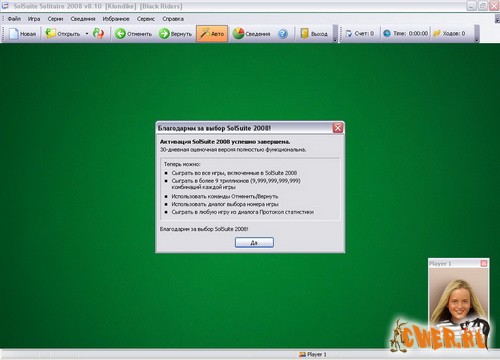Toggle the Авто autoplay button
Screen dimensions: 500x360
pos(212,34)
